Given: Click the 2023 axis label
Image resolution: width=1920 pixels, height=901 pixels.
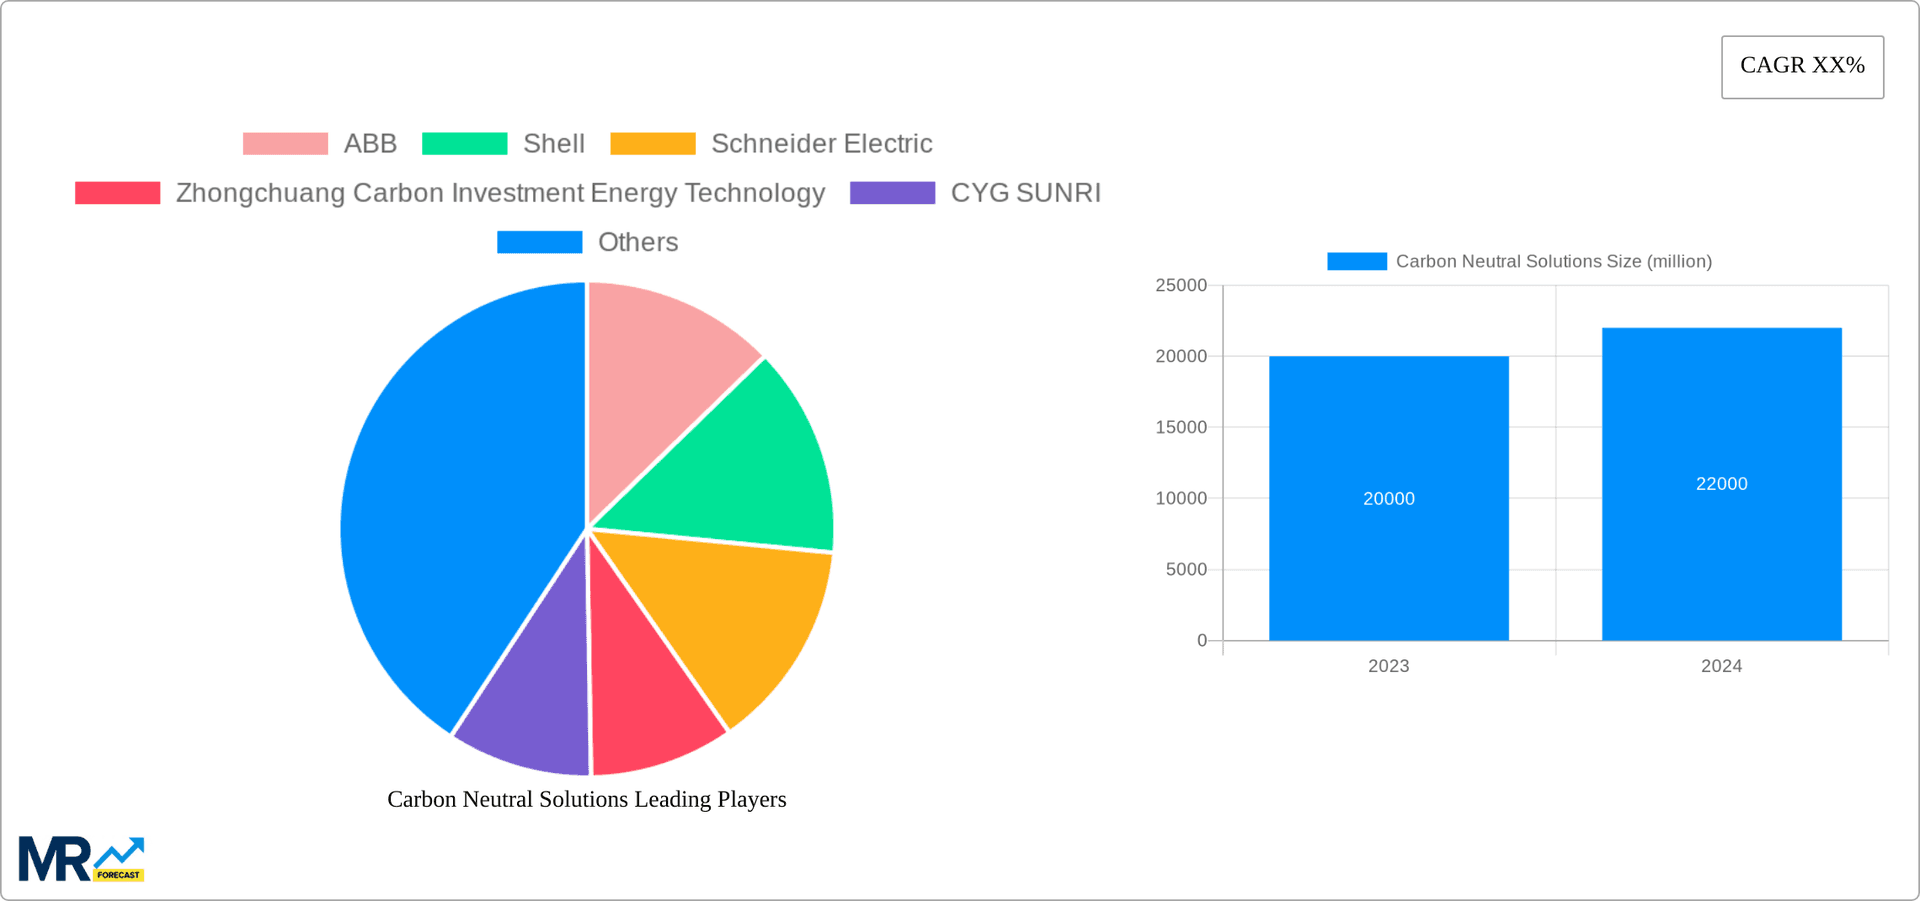Looking at the screenshot, I should [x=1388, y=665].
